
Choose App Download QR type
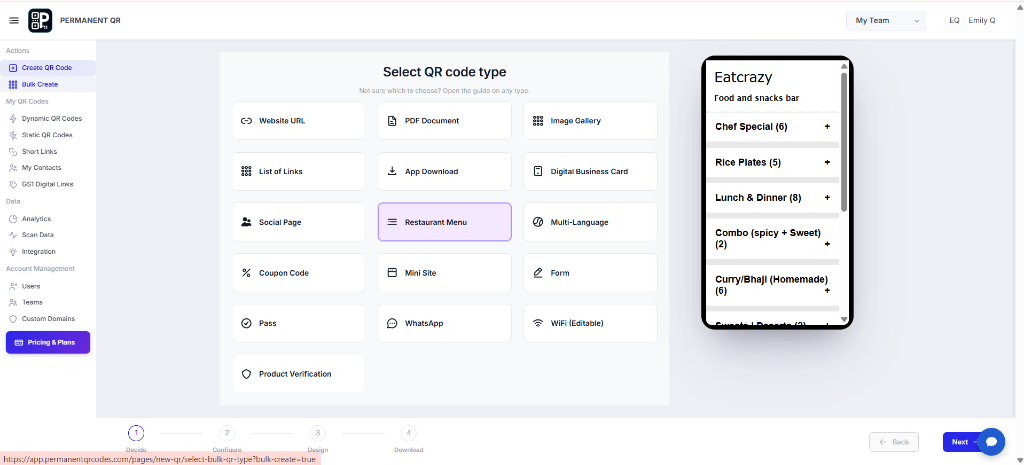(445, 172)
